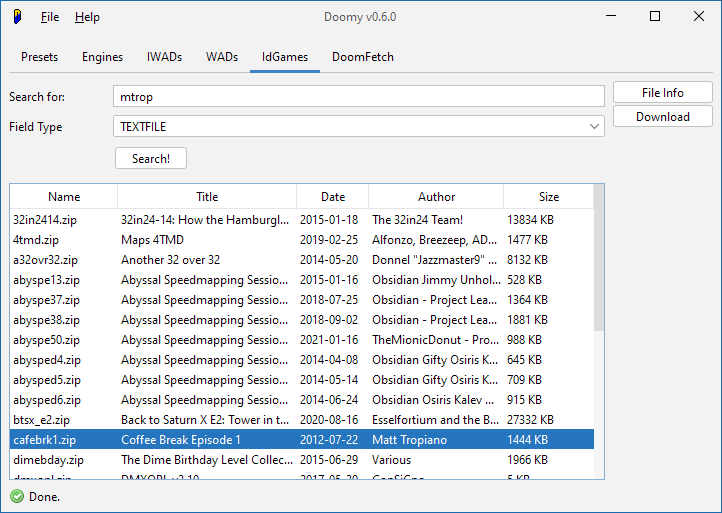Sort results by Name column header
This screenshot has height=513, width=722.
pyautogui.click(x=64, y=197)
